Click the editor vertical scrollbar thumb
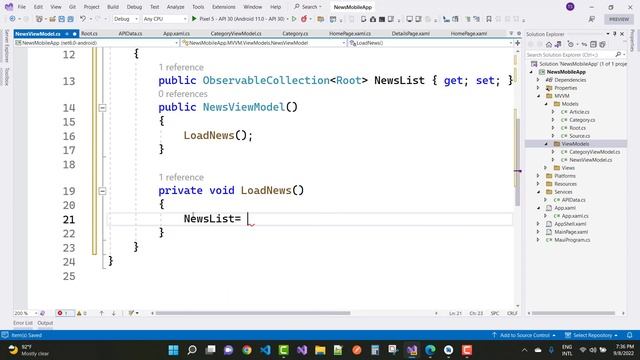This screenshot has height=360, width=640. [518, 162]
